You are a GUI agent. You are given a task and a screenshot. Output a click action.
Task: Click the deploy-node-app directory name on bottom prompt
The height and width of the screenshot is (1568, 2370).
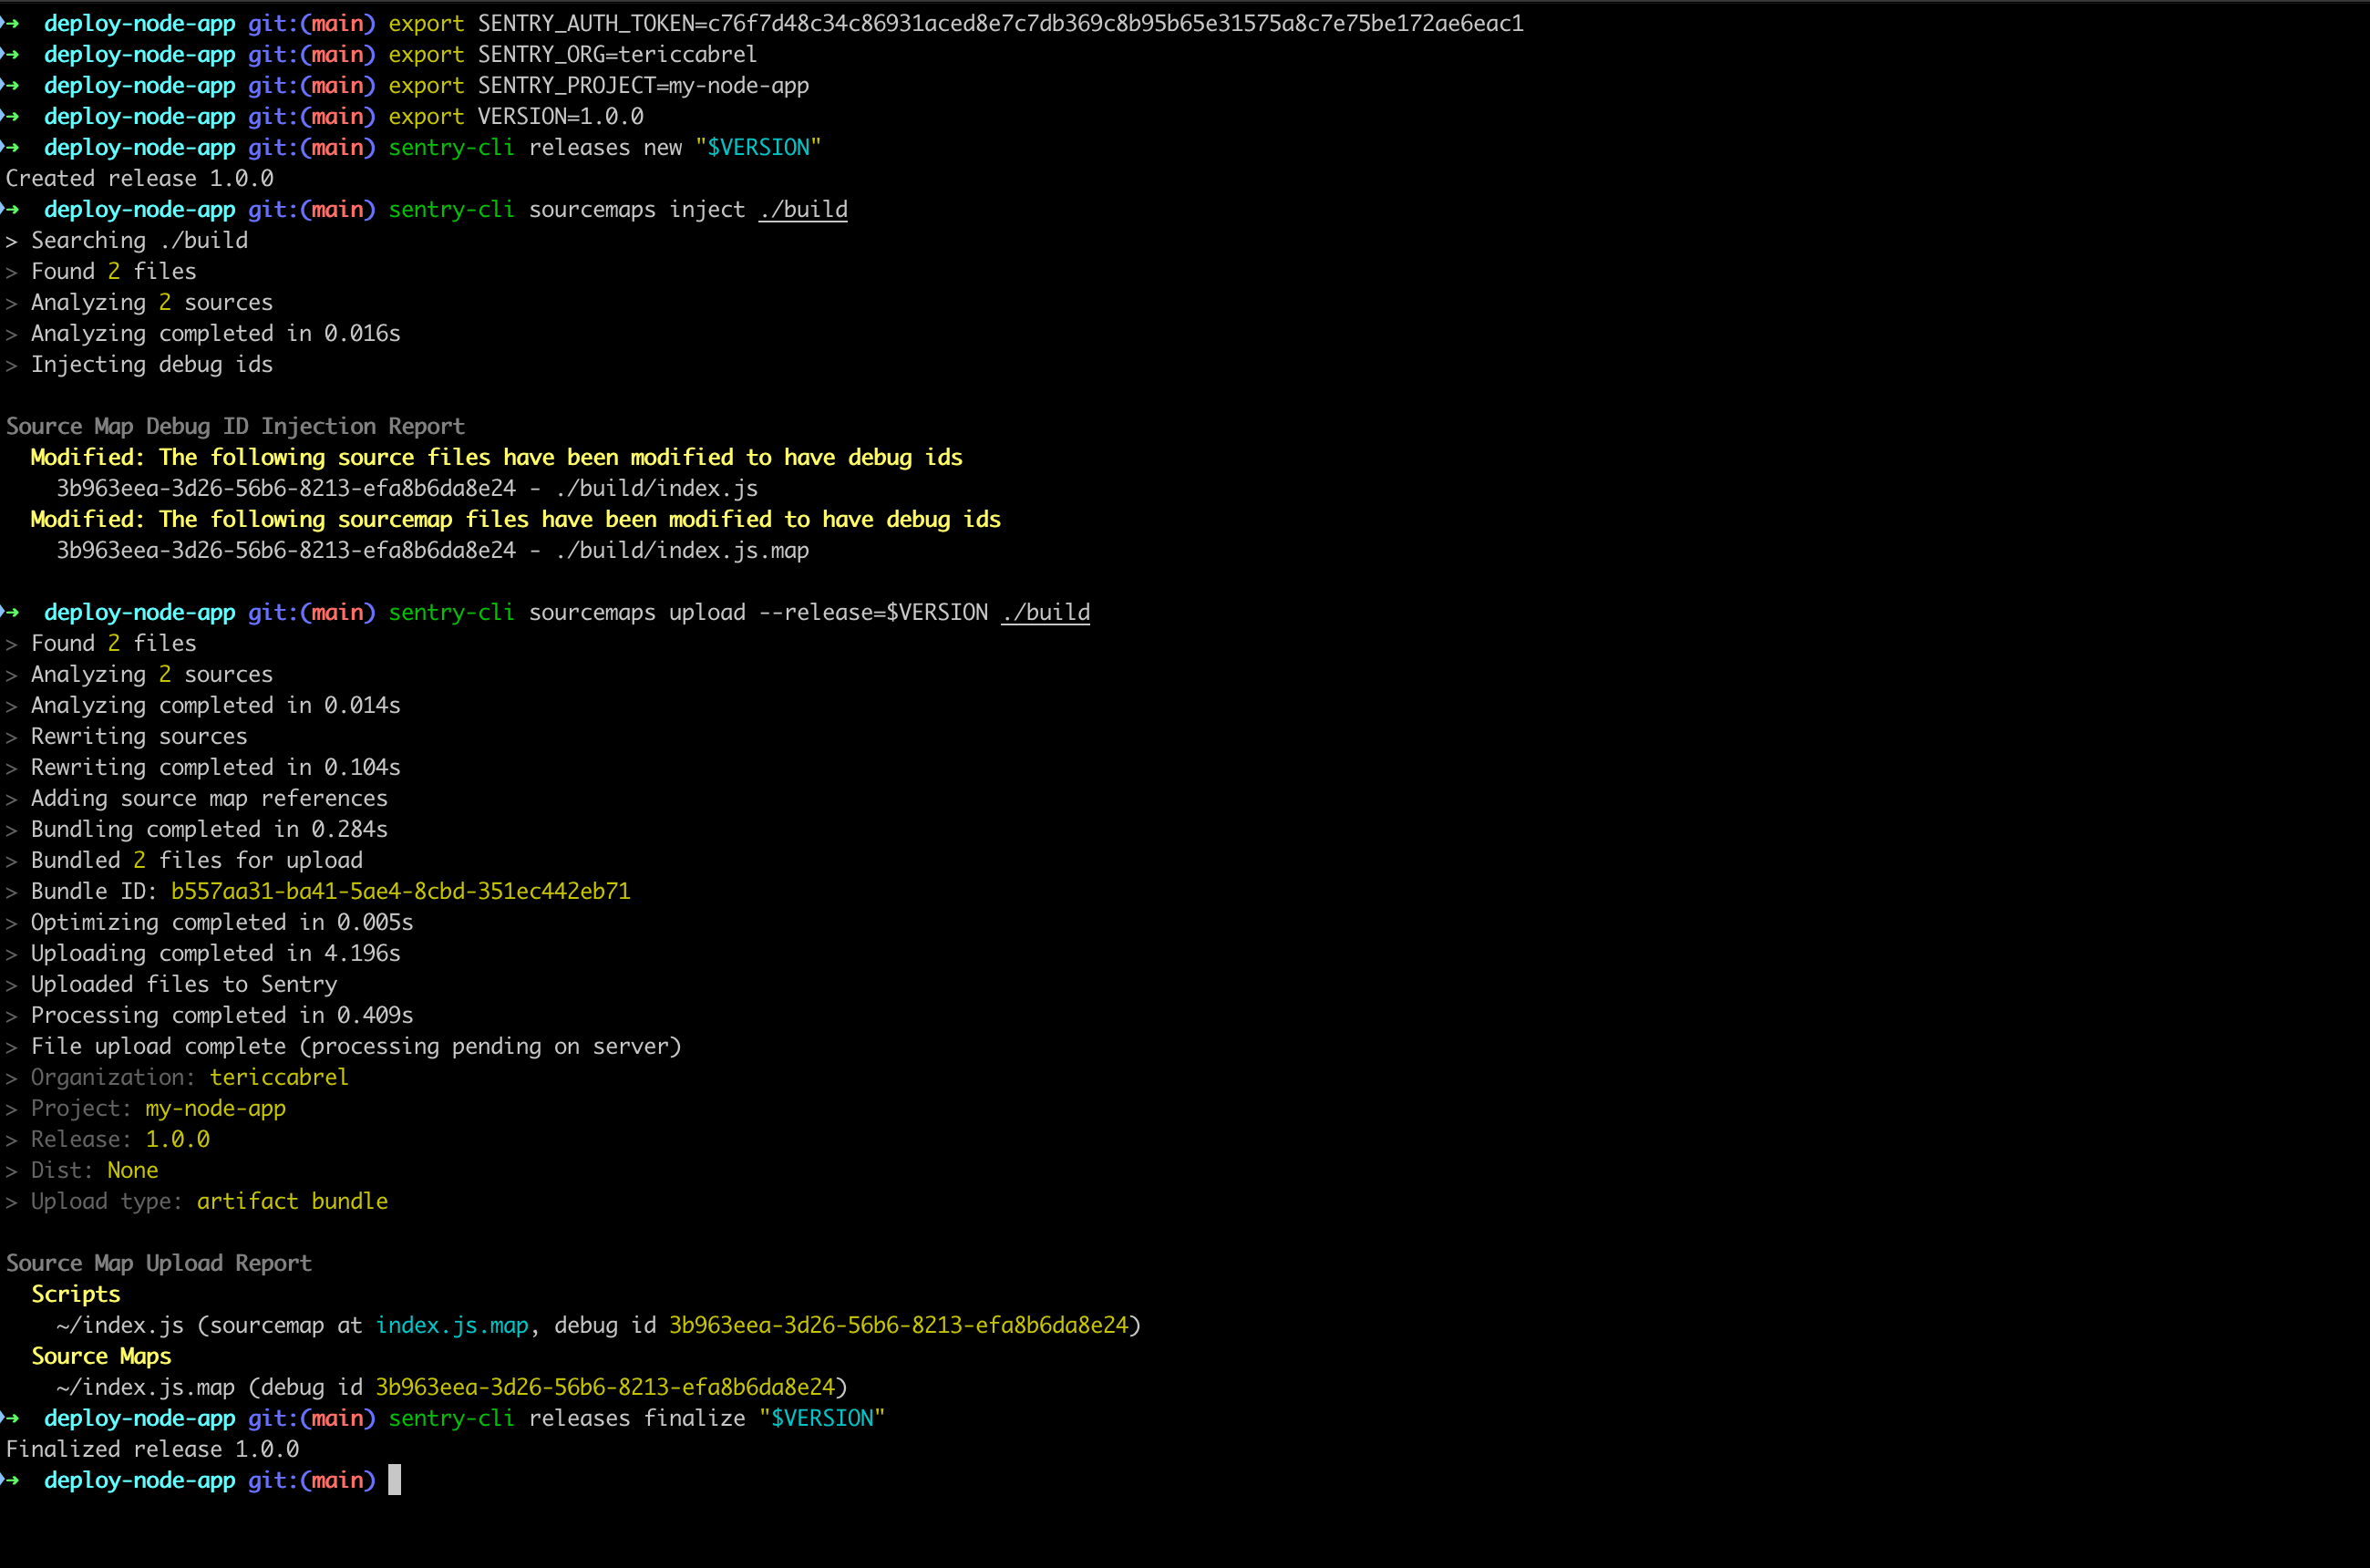[140, 1480]
